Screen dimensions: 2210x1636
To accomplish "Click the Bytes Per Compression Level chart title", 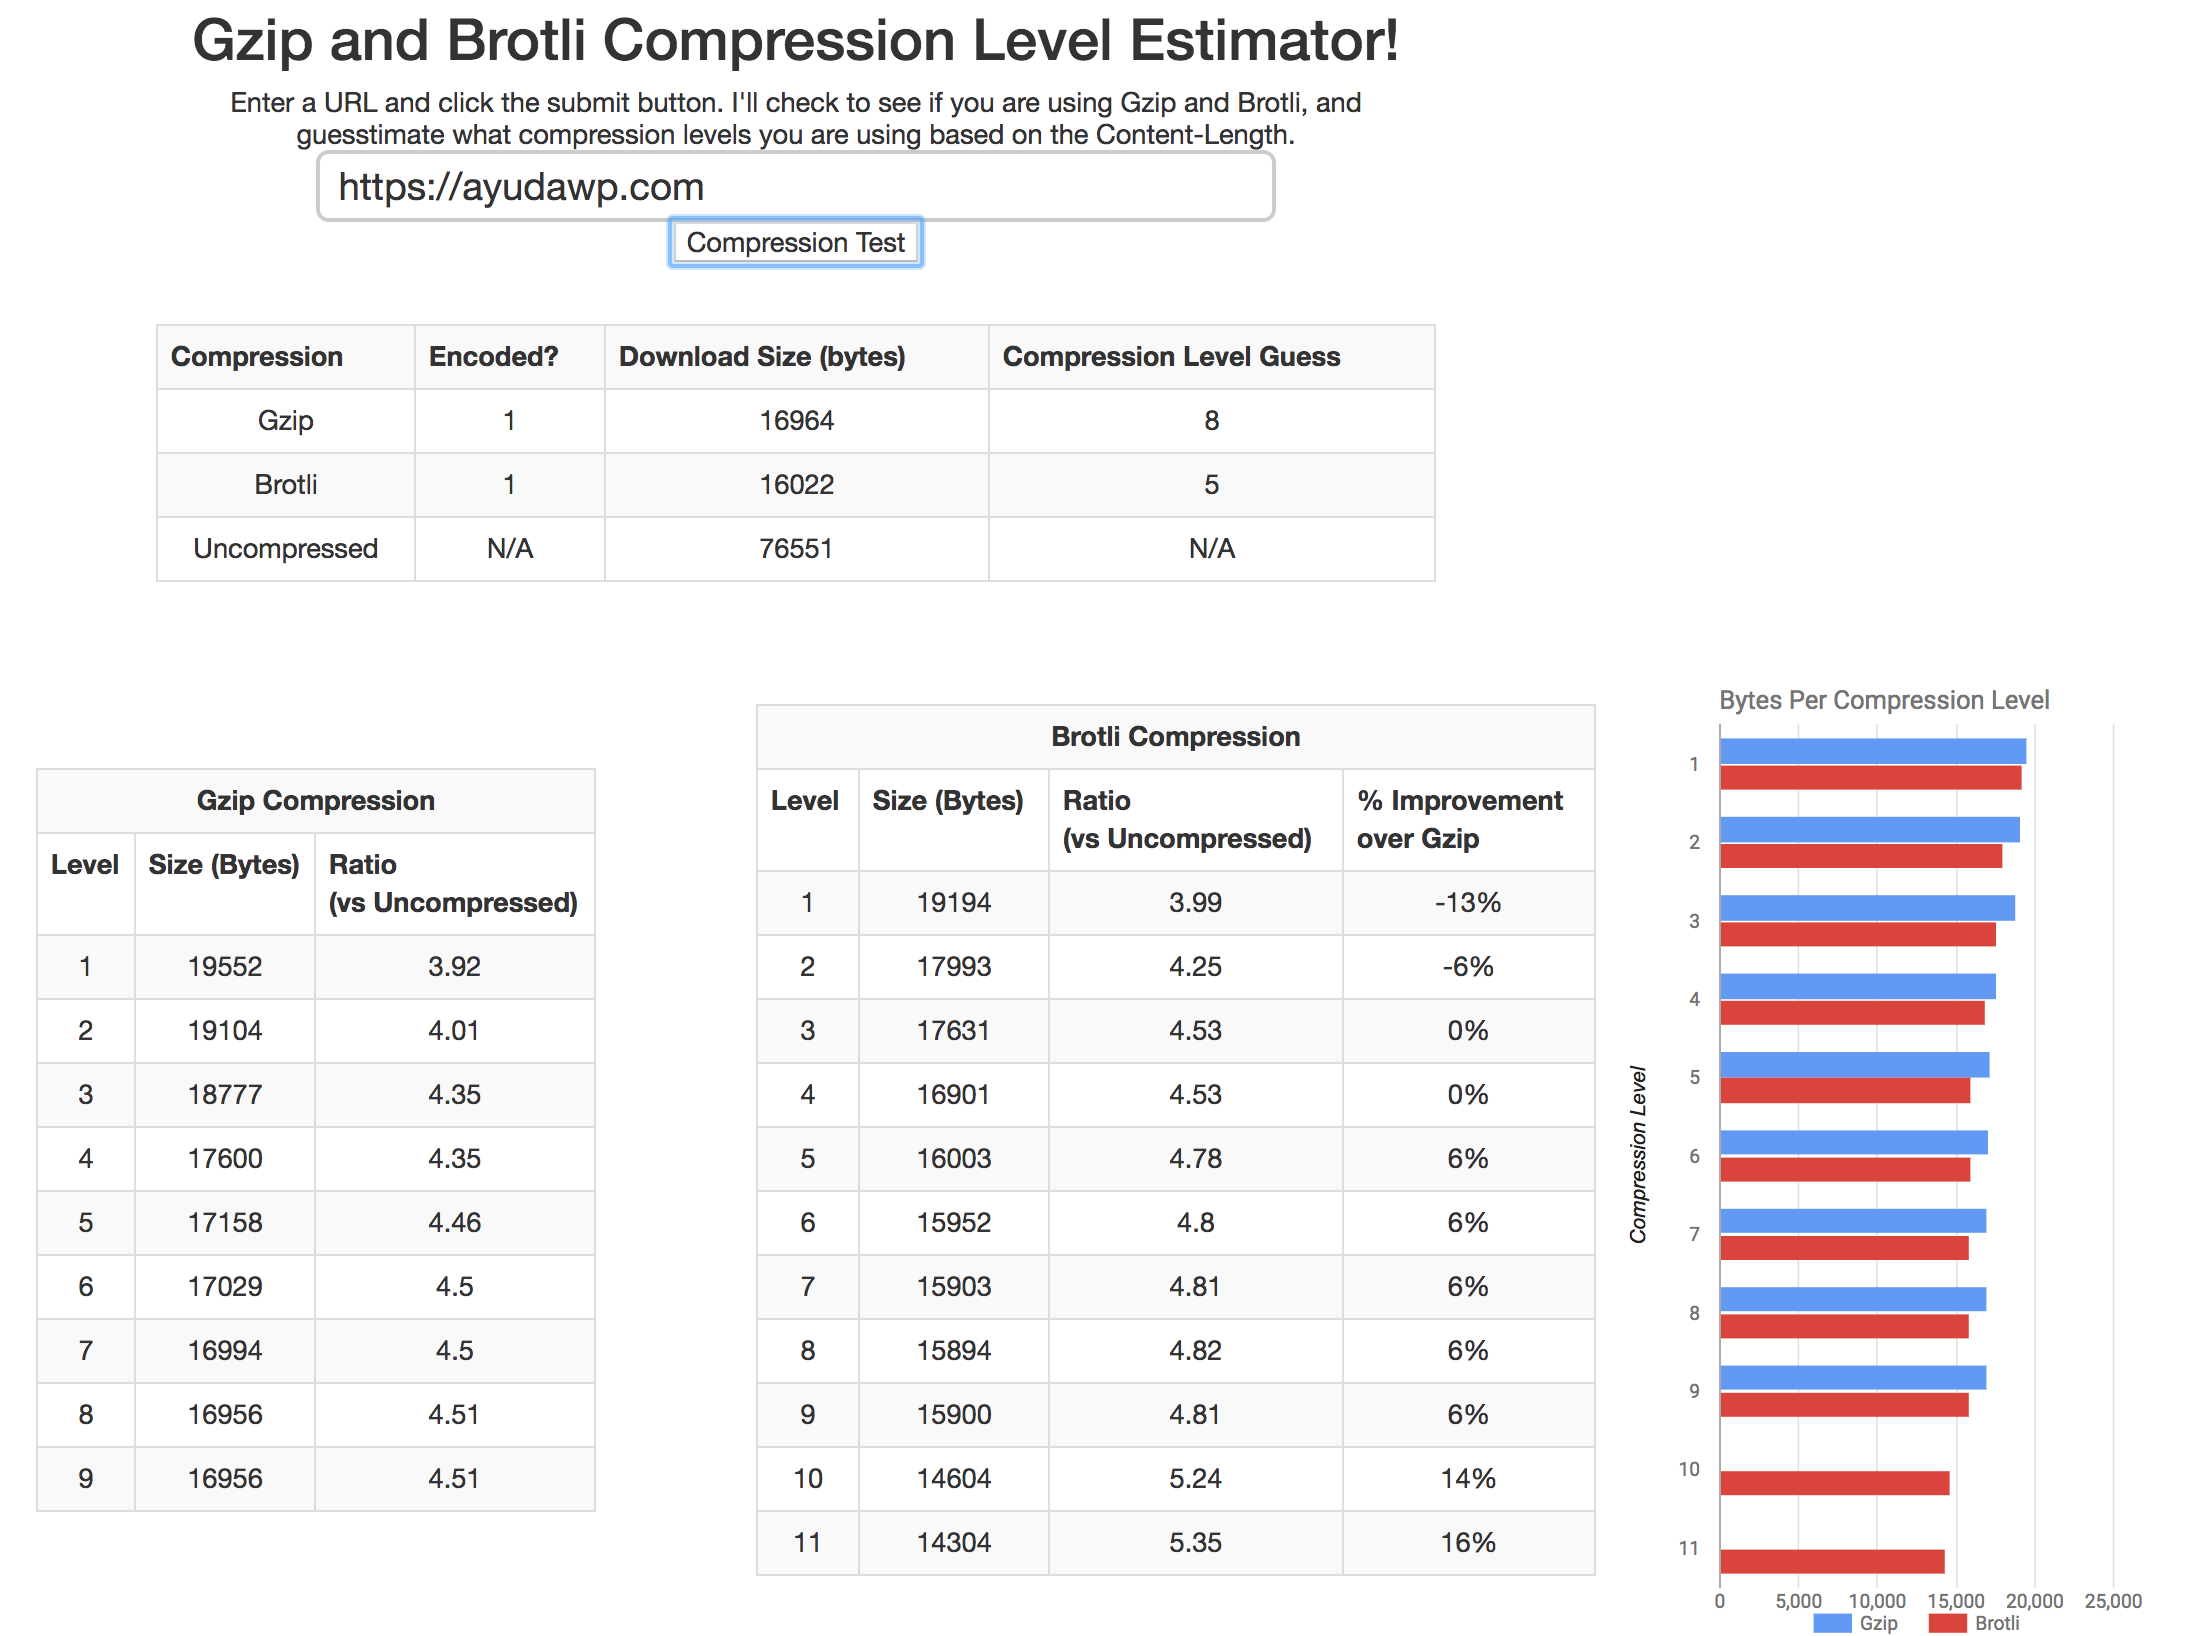I will pos(1883,700).
